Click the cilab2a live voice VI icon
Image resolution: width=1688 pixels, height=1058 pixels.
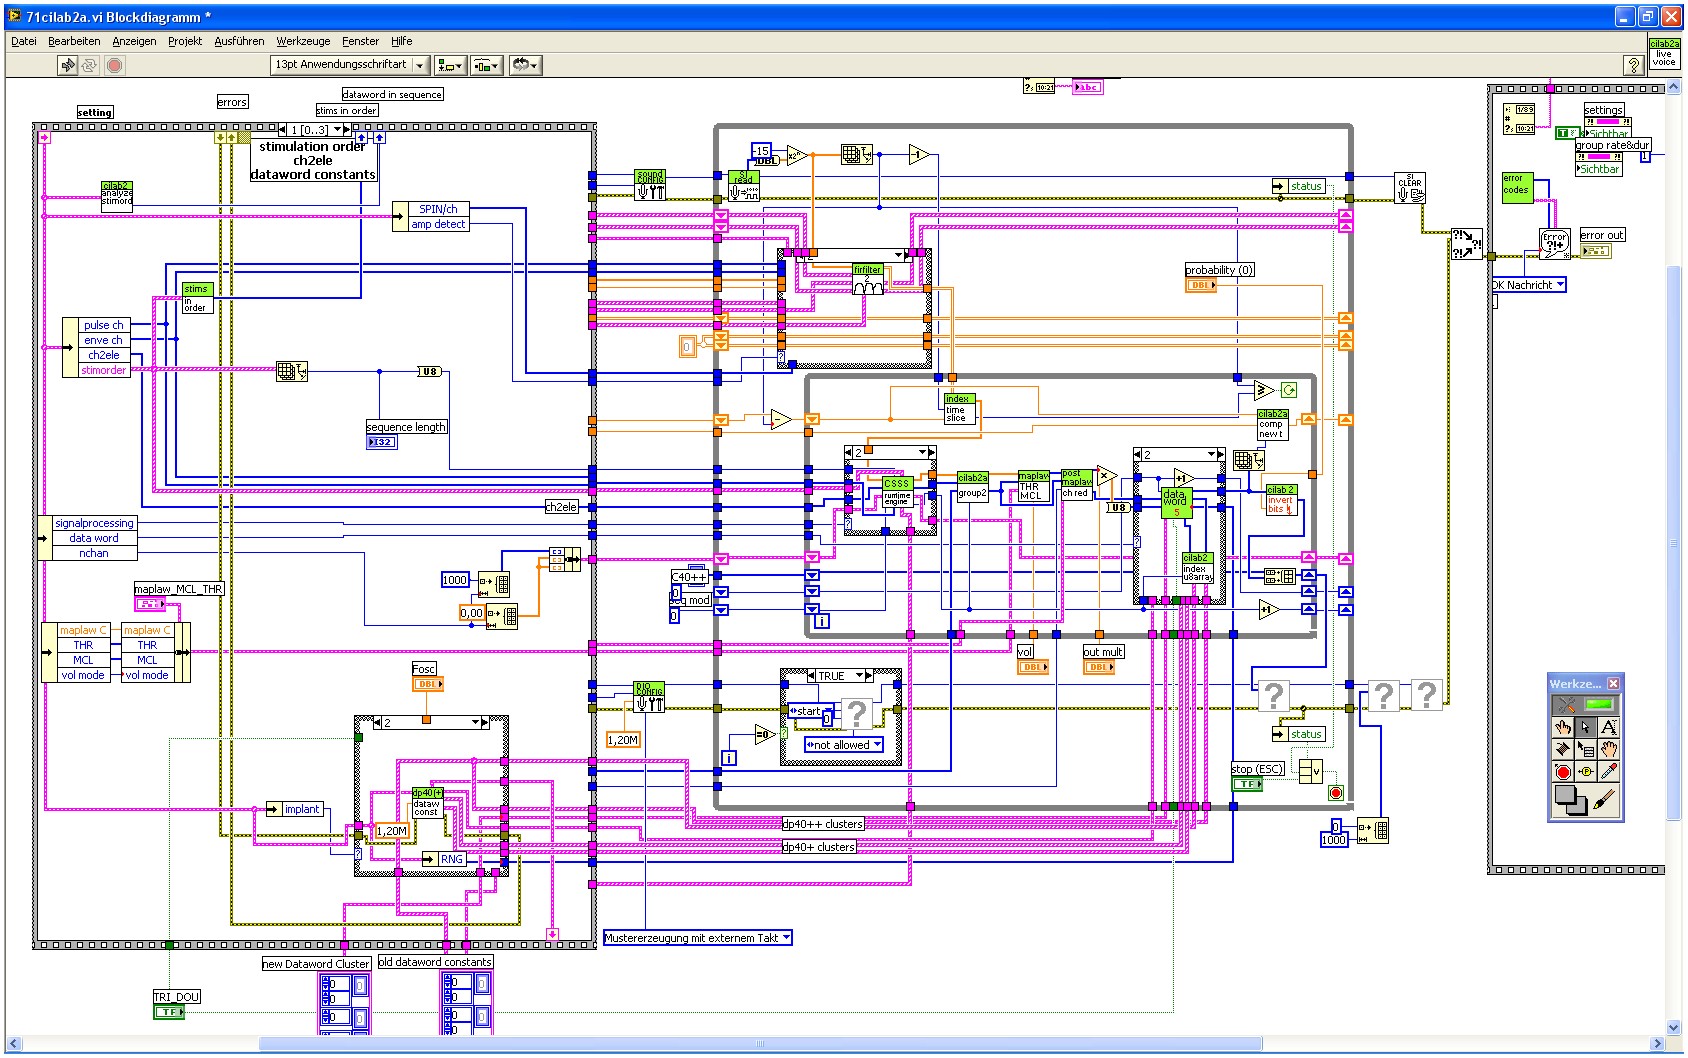pos(1664,53)
